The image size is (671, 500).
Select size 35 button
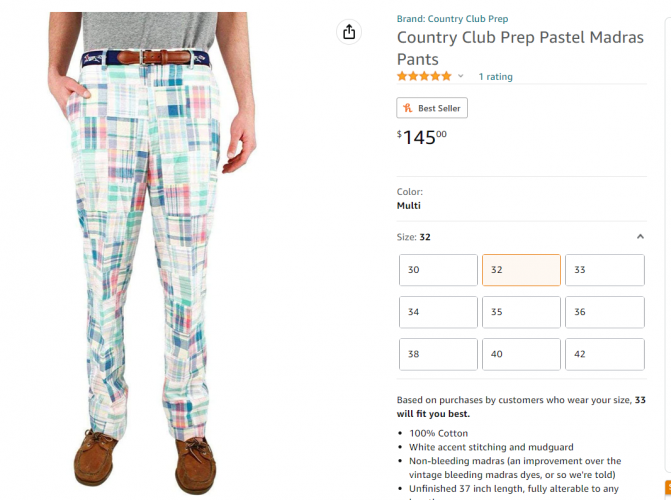[521, 312]
